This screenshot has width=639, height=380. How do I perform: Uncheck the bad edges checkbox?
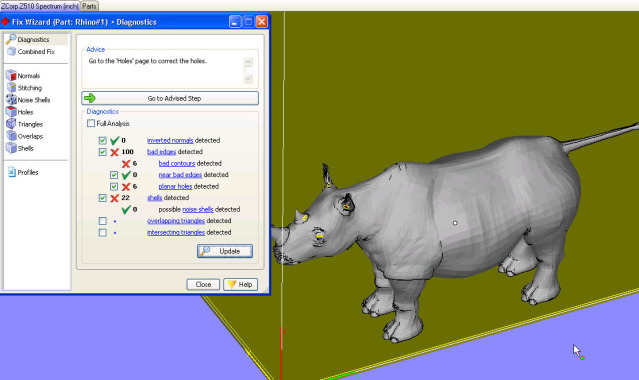click(x=102, y=152)
